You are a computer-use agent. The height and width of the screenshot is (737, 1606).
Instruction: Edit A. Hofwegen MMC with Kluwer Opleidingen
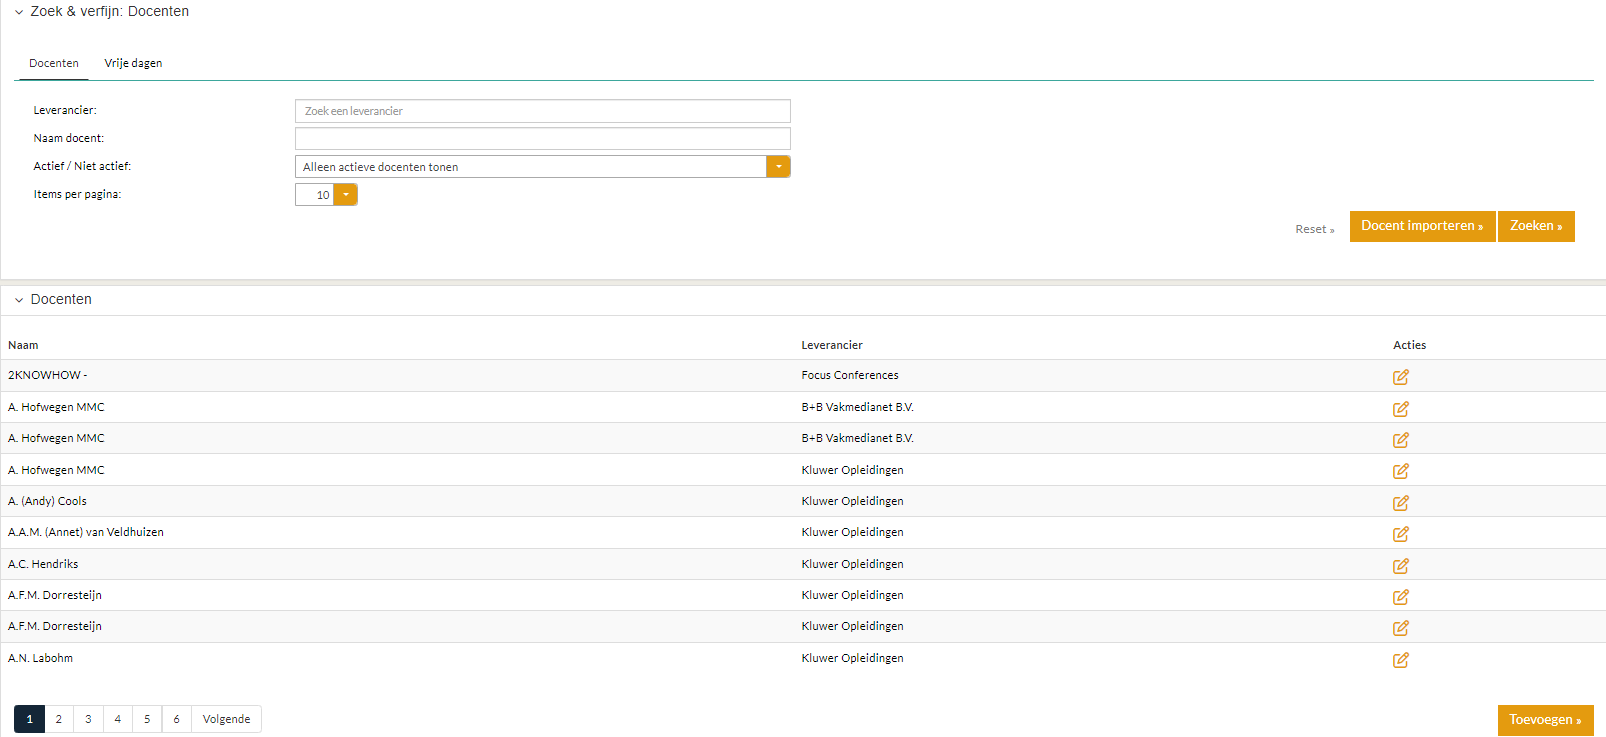[x=1400, y=471]
